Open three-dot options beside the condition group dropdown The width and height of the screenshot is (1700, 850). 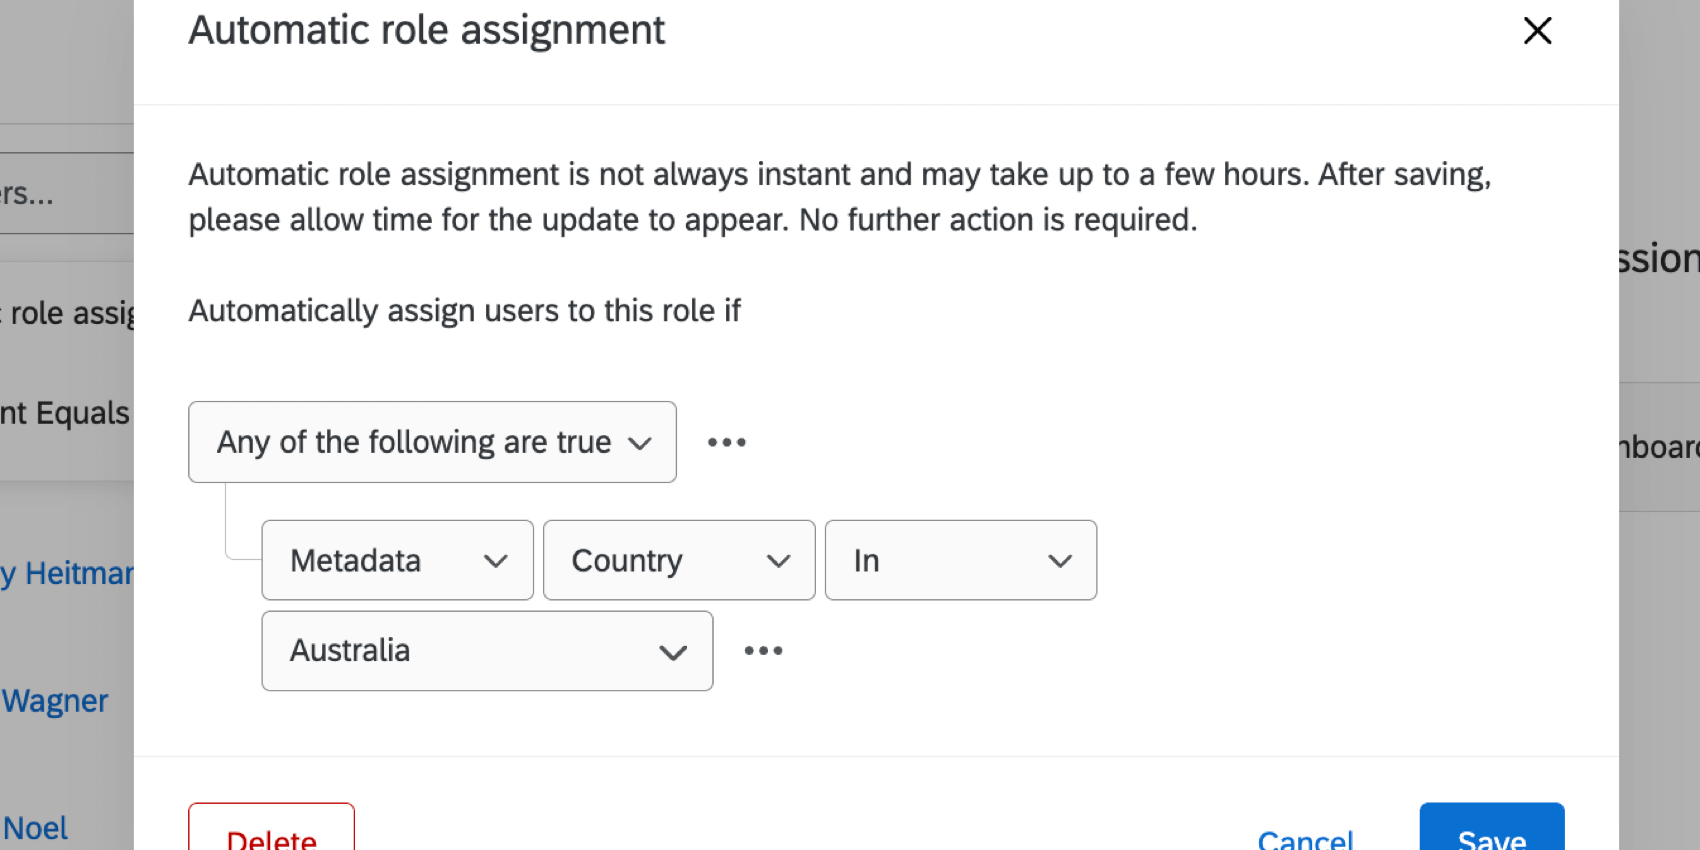[x=727, y=442]
